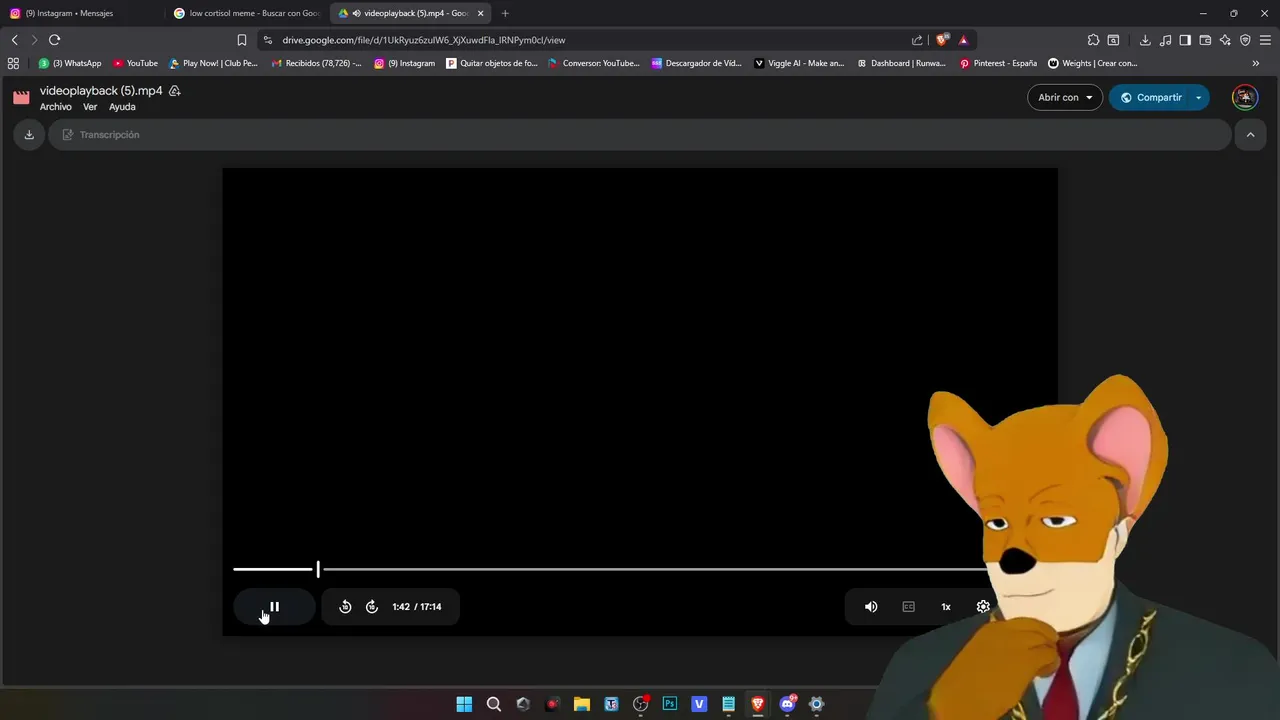This screenshot has height=720, width=1280.
Task: Open the video player settings gear
Action: 983,607
